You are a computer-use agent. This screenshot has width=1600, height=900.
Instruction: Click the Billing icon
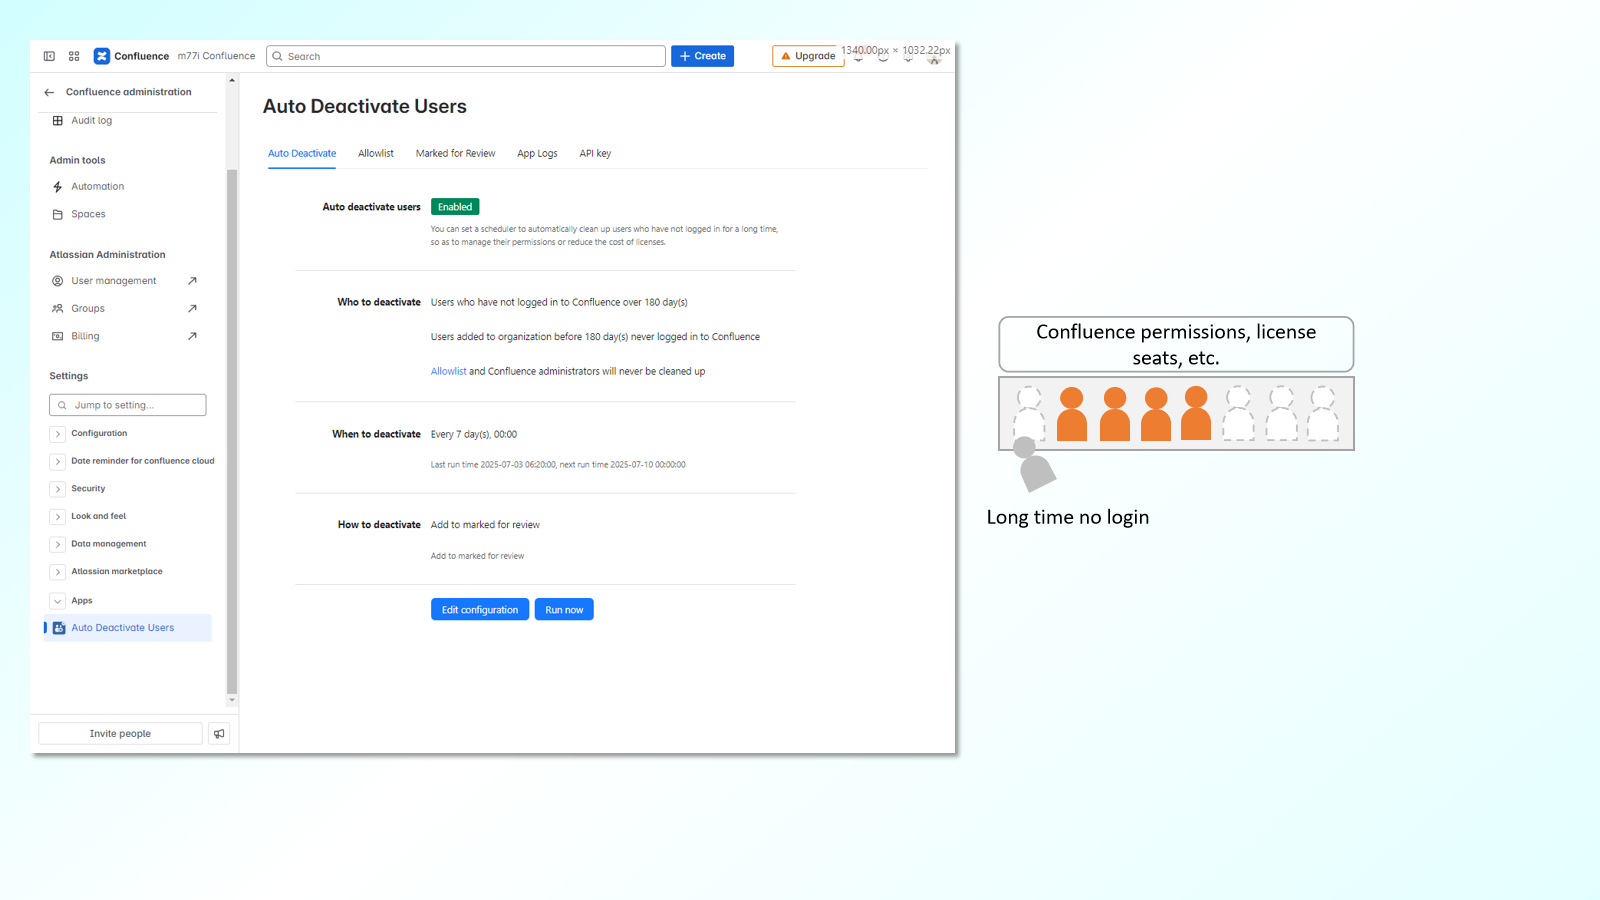pyautogui.click(x=58, y=336)
